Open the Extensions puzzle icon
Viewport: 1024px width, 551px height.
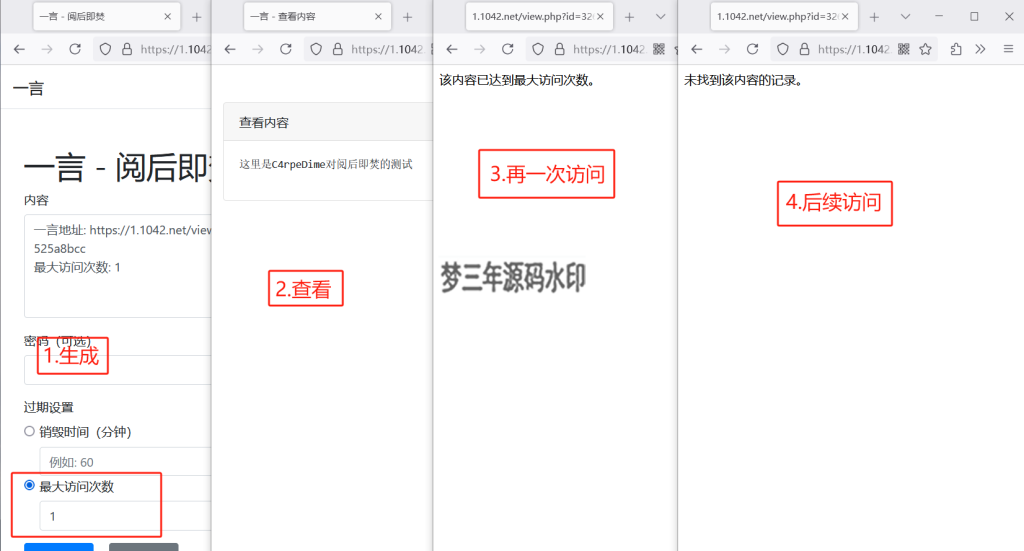956,49
